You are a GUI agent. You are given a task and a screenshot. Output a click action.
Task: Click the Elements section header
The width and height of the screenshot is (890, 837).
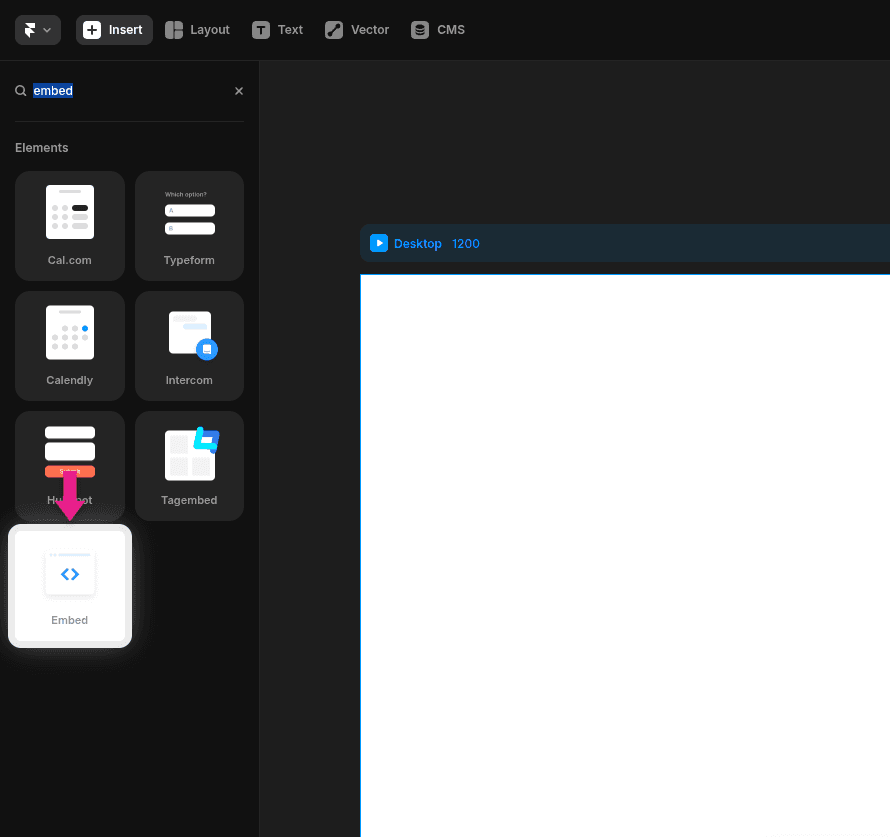(x=41, y=147)
